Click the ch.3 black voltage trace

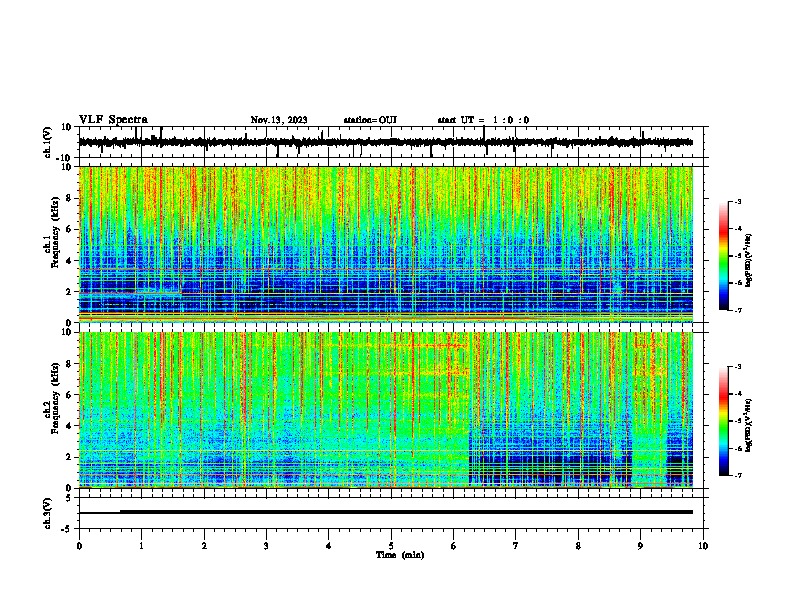click(385, 512)
